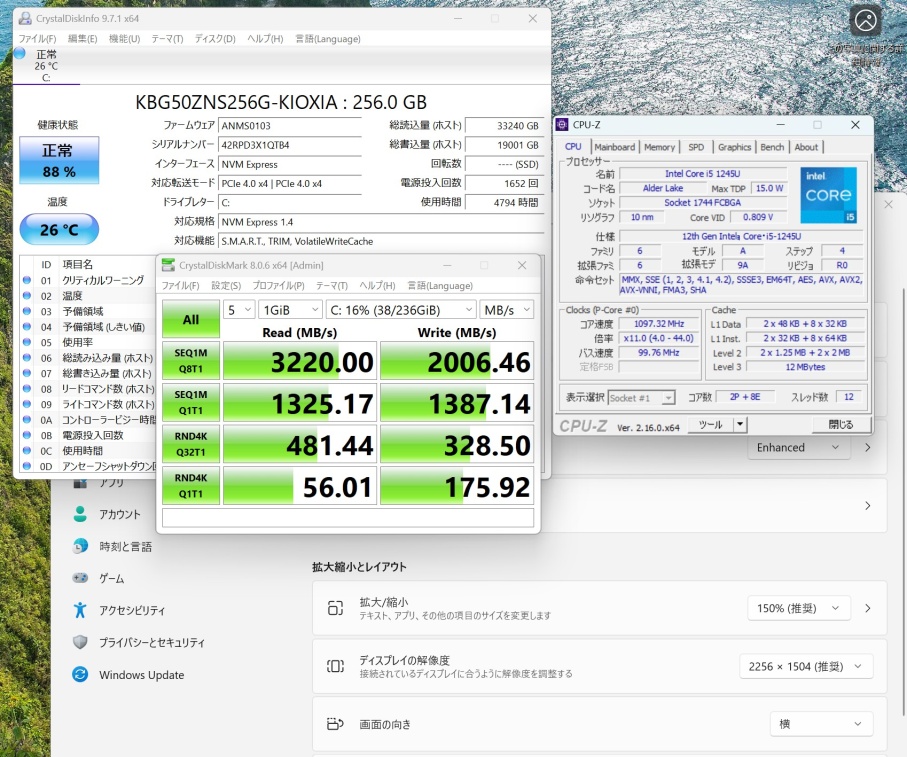
Task: Open the アクセシビリティ settings icon
Action: tap(80, 610)
